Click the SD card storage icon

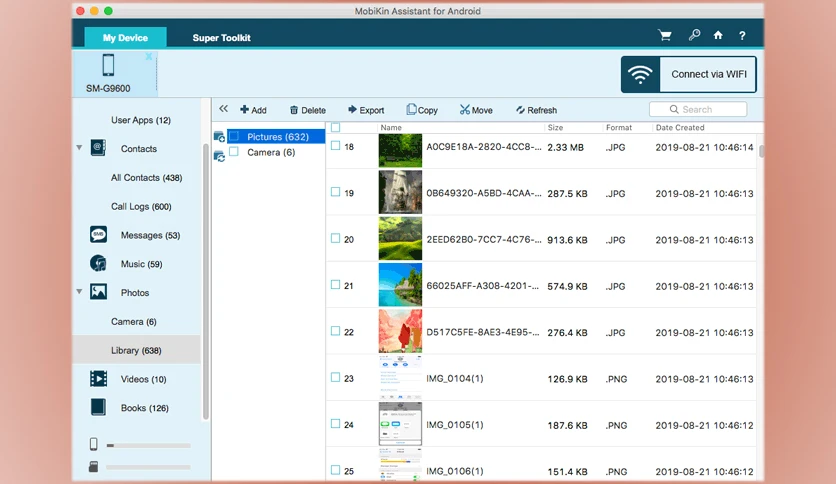coord(94,467)
